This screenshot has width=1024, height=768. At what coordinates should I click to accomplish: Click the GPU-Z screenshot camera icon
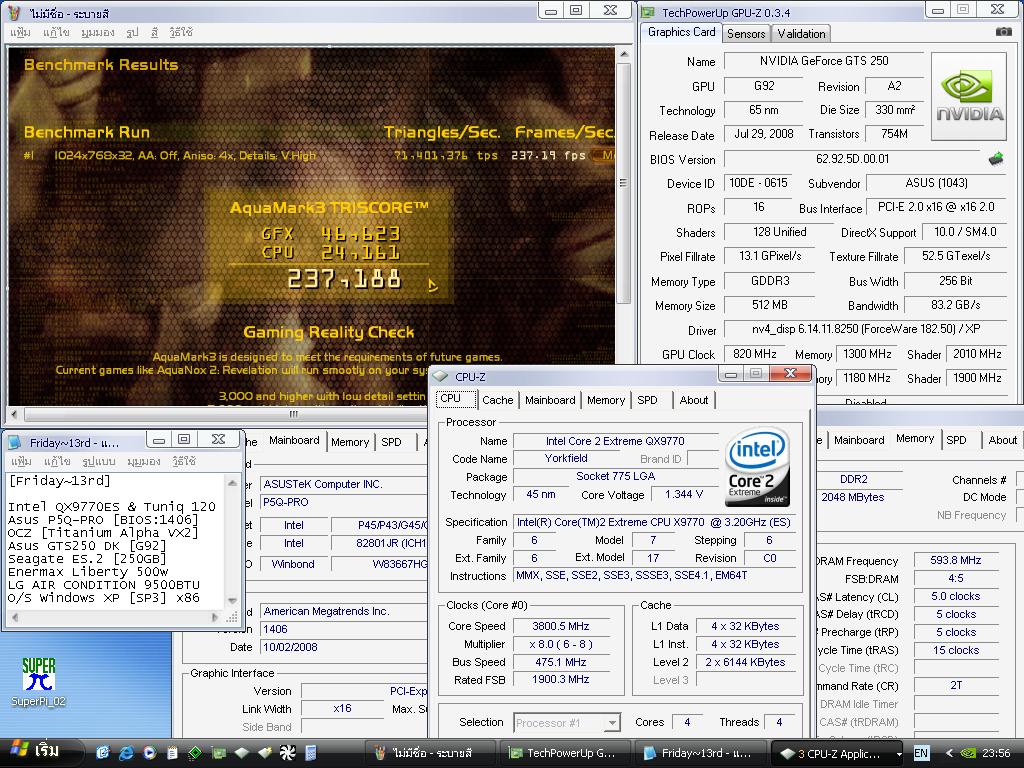click(x=1003, y=32)
